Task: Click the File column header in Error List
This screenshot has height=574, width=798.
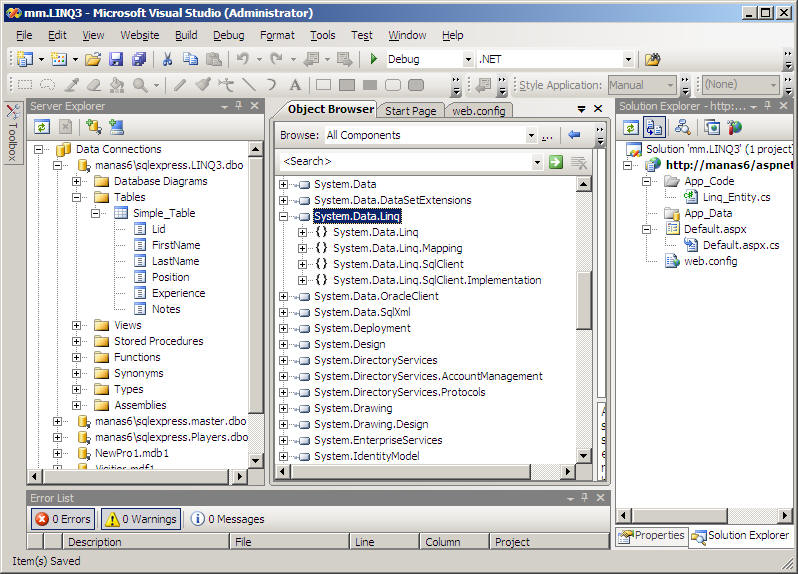Action: click(x=290, y=542)
